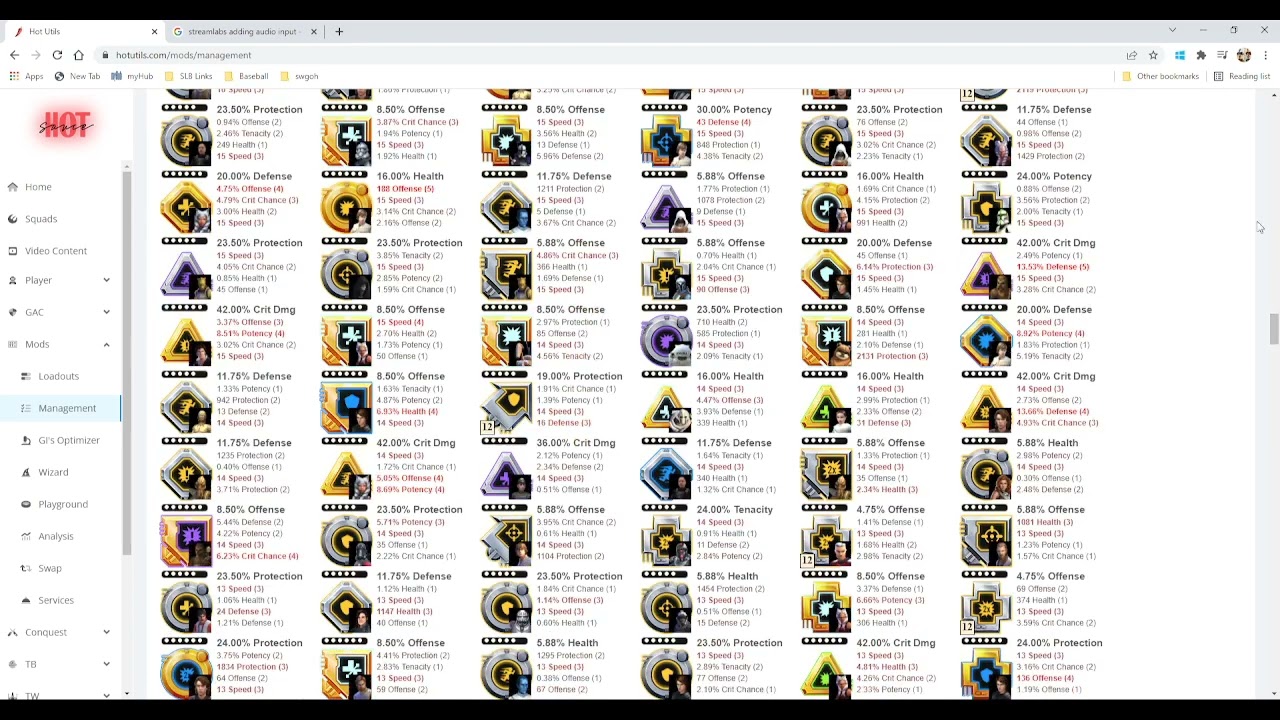Open the Analysis menu item

[56, 536]
